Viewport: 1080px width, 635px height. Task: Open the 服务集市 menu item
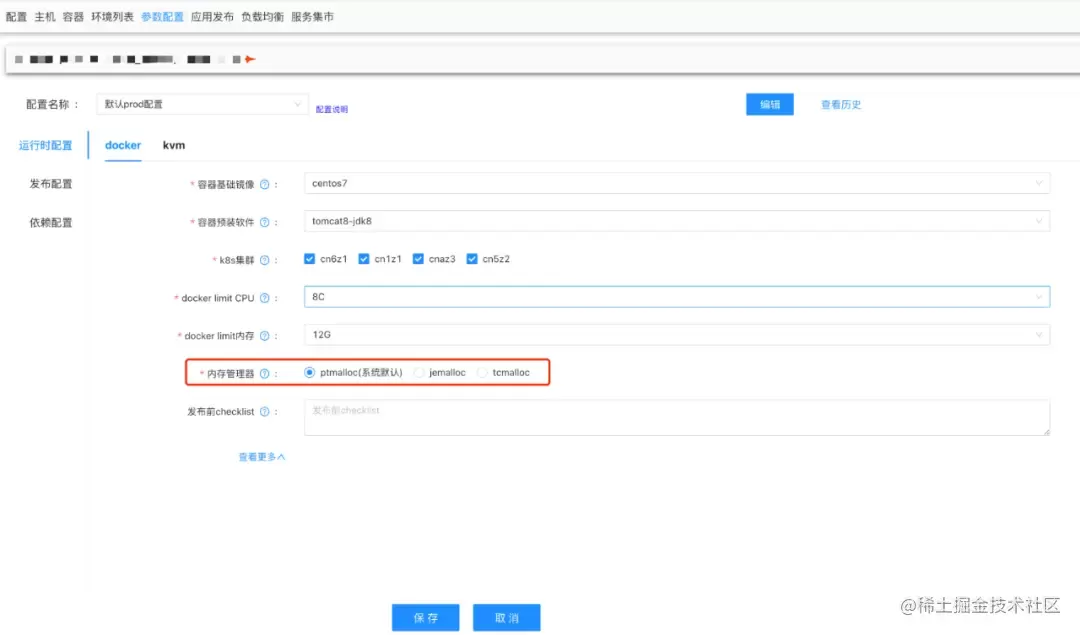[313, 17]
